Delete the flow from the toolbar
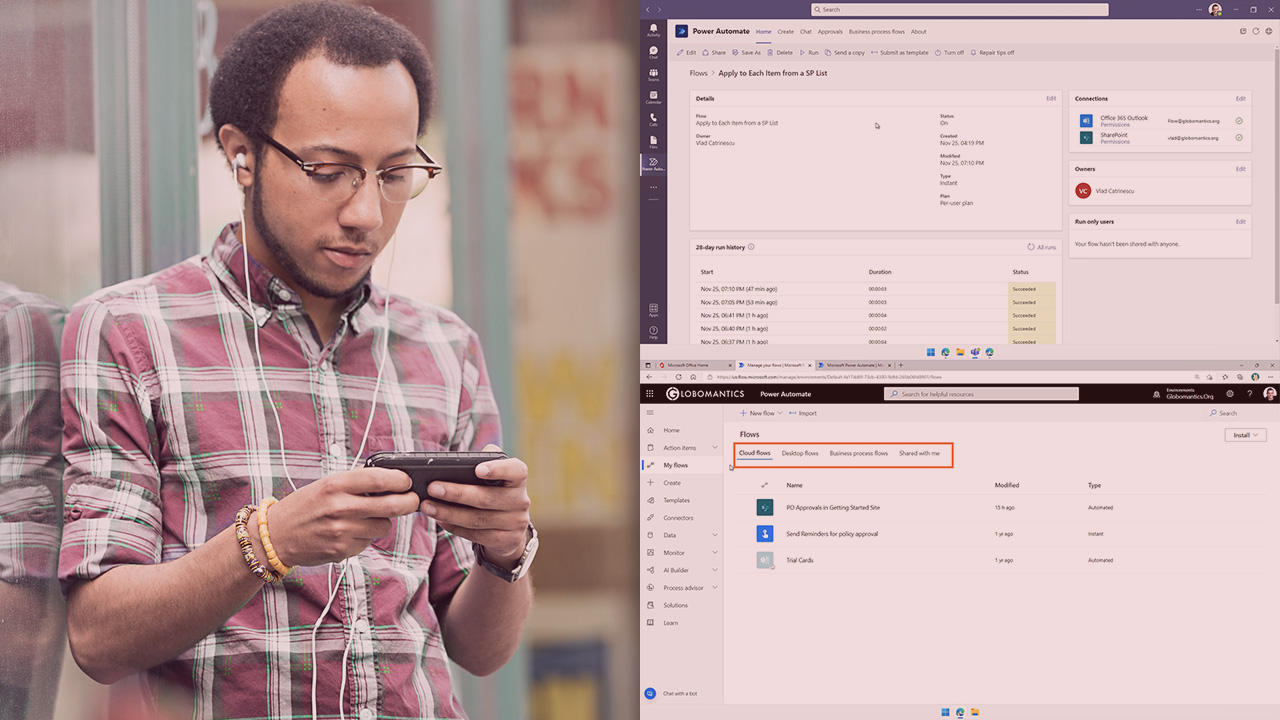The image size is (1280, 720). [x=780, y=53]
